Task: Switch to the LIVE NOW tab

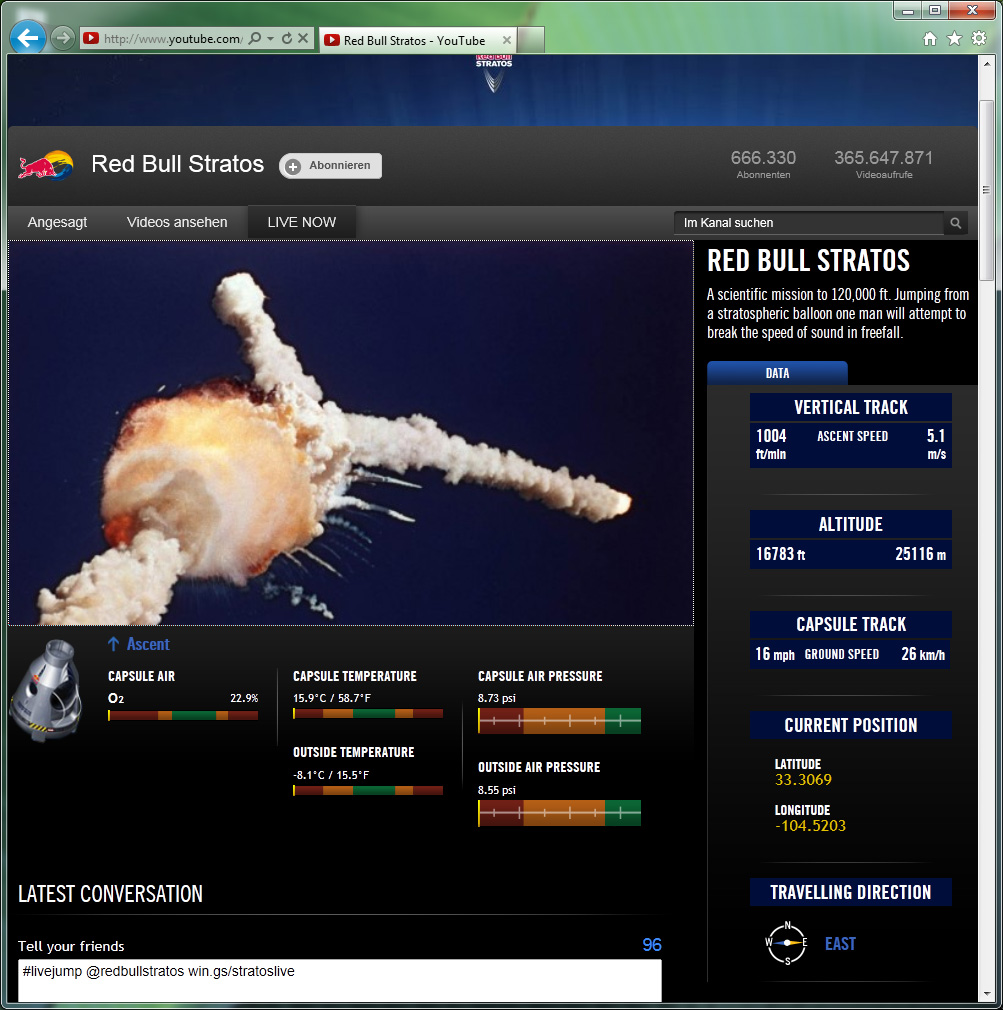Action: [301, 222]
